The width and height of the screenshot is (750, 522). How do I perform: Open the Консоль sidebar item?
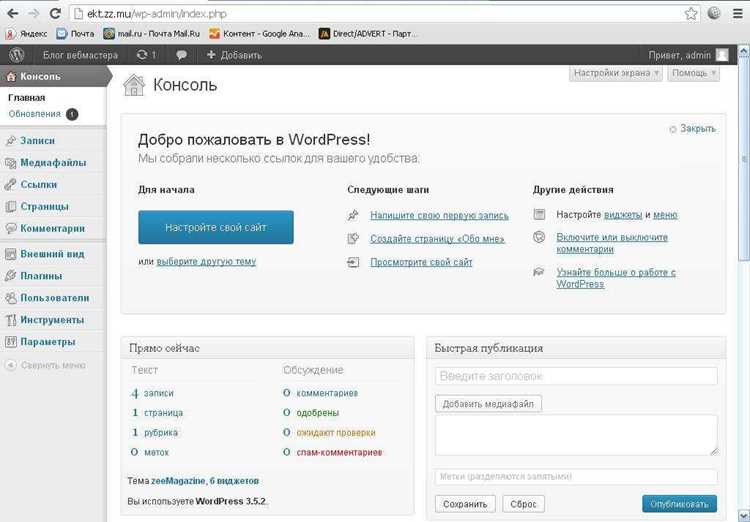53,76
